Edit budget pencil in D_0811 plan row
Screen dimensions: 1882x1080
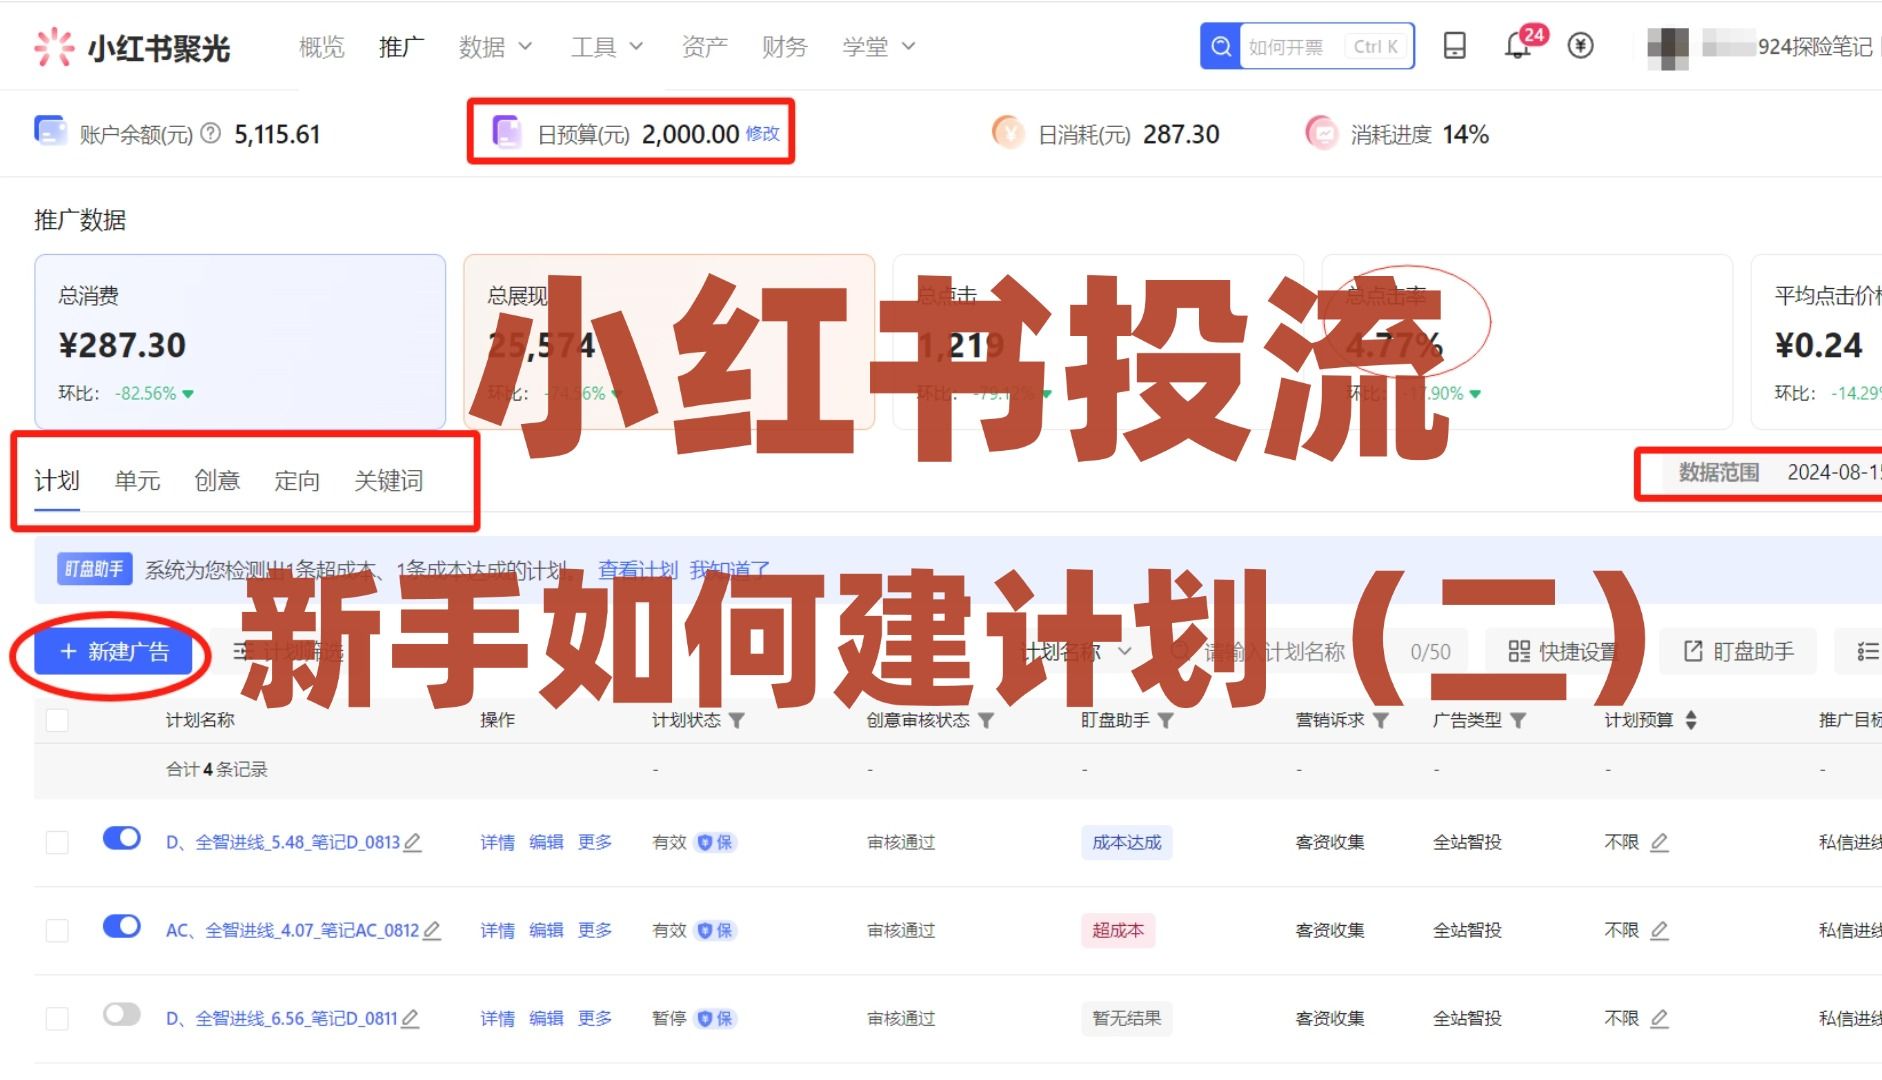coord(1660,1019)
